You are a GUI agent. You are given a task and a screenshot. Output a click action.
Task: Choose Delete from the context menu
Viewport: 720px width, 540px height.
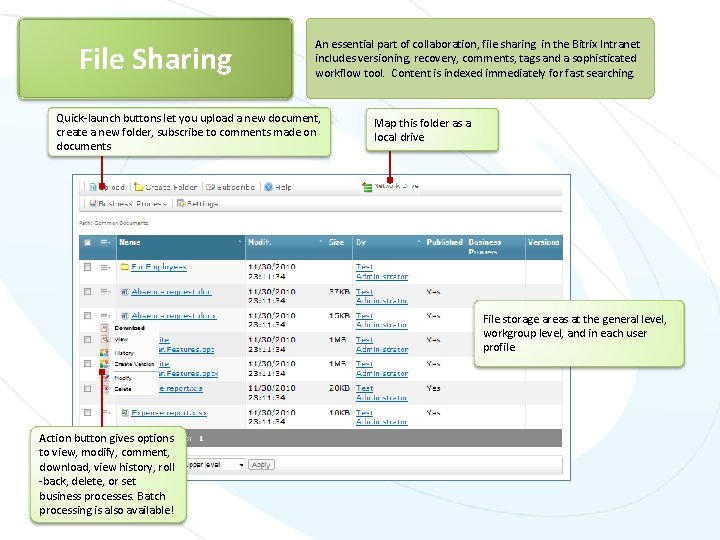[x=123, y=389]
